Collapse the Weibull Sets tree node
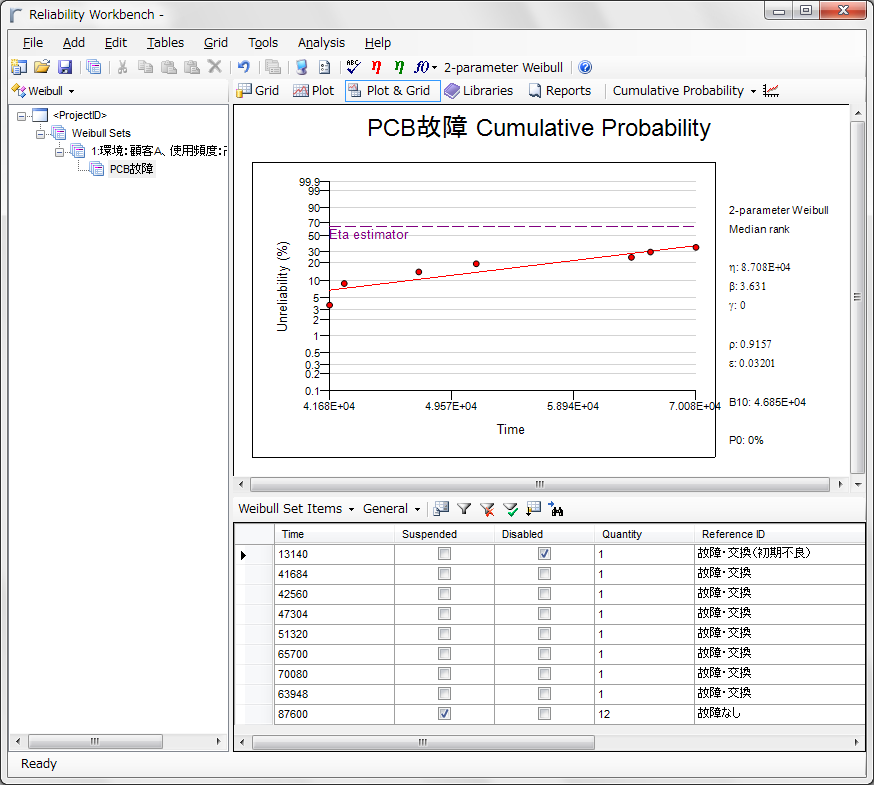874x785 pixels. 40,134
